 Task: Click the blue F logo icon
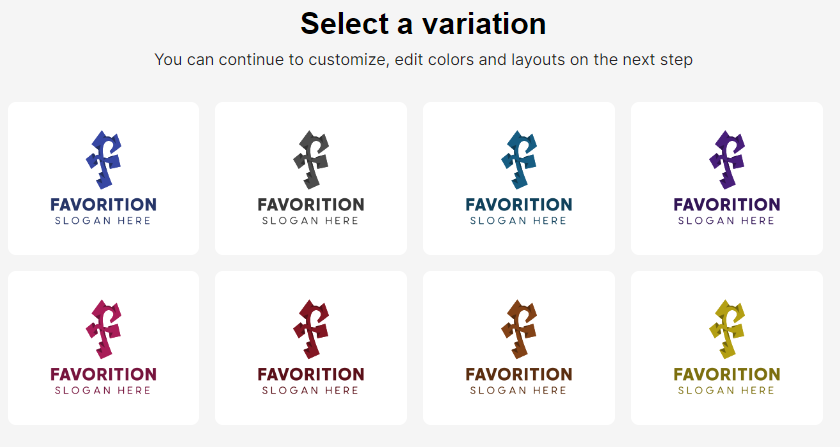(x=103, y=159)
